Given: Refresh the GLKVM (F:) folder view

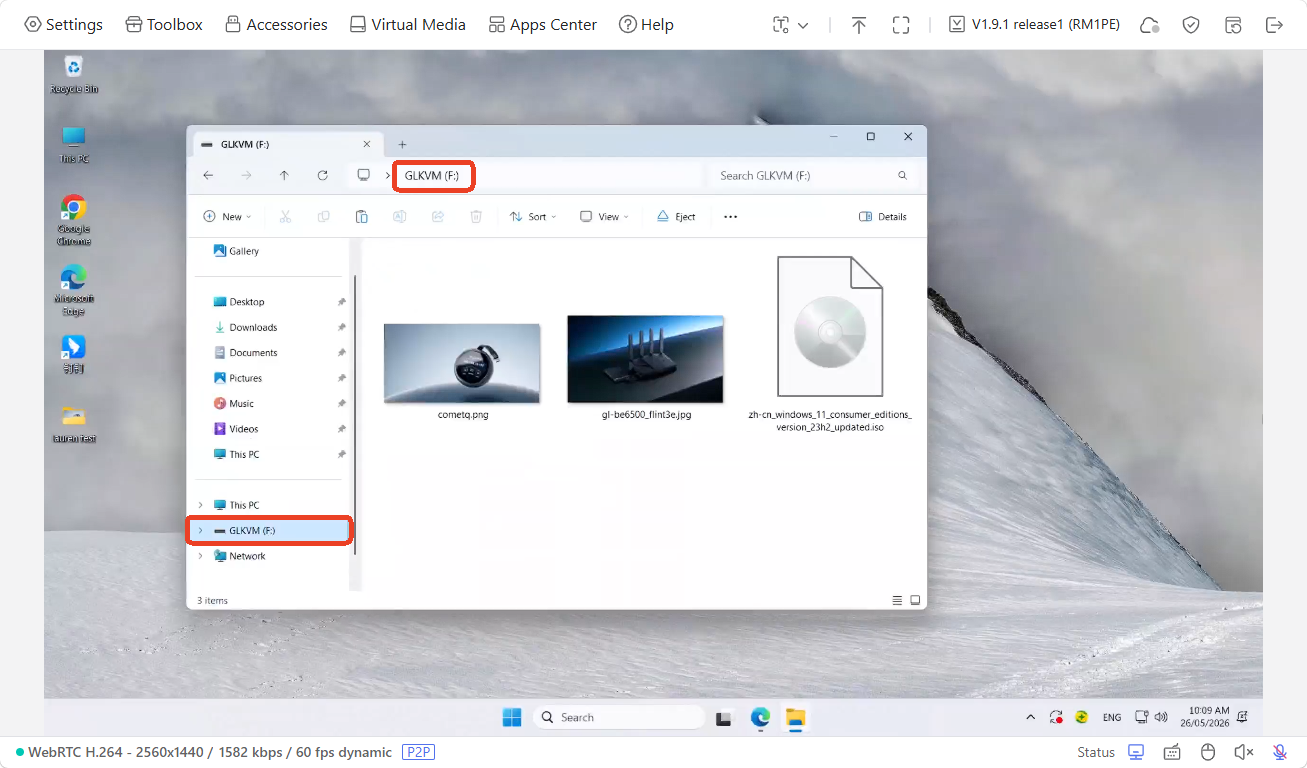Looking at the screenshot, I should [x=322, y=175].
